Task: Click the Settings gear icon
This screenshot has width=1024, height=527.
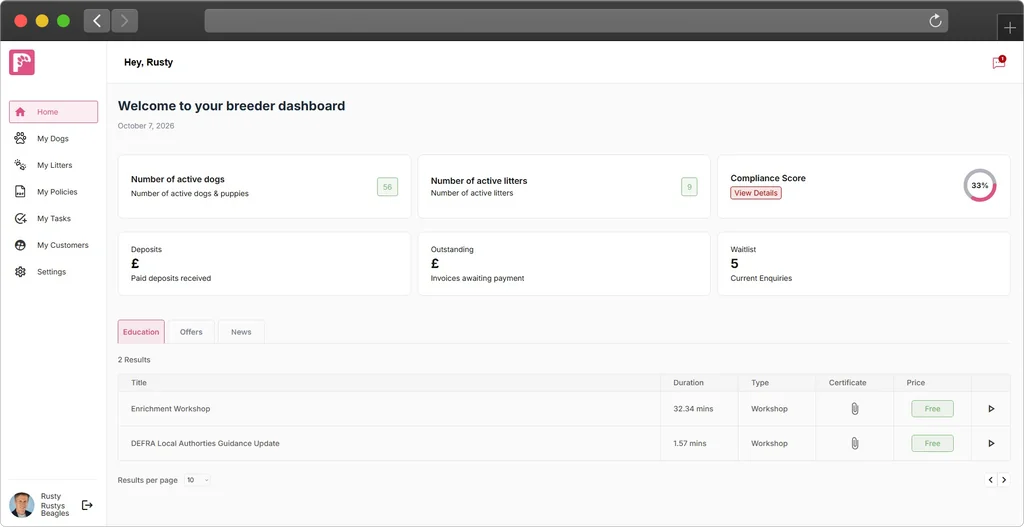Action: [x=20, y=272]
